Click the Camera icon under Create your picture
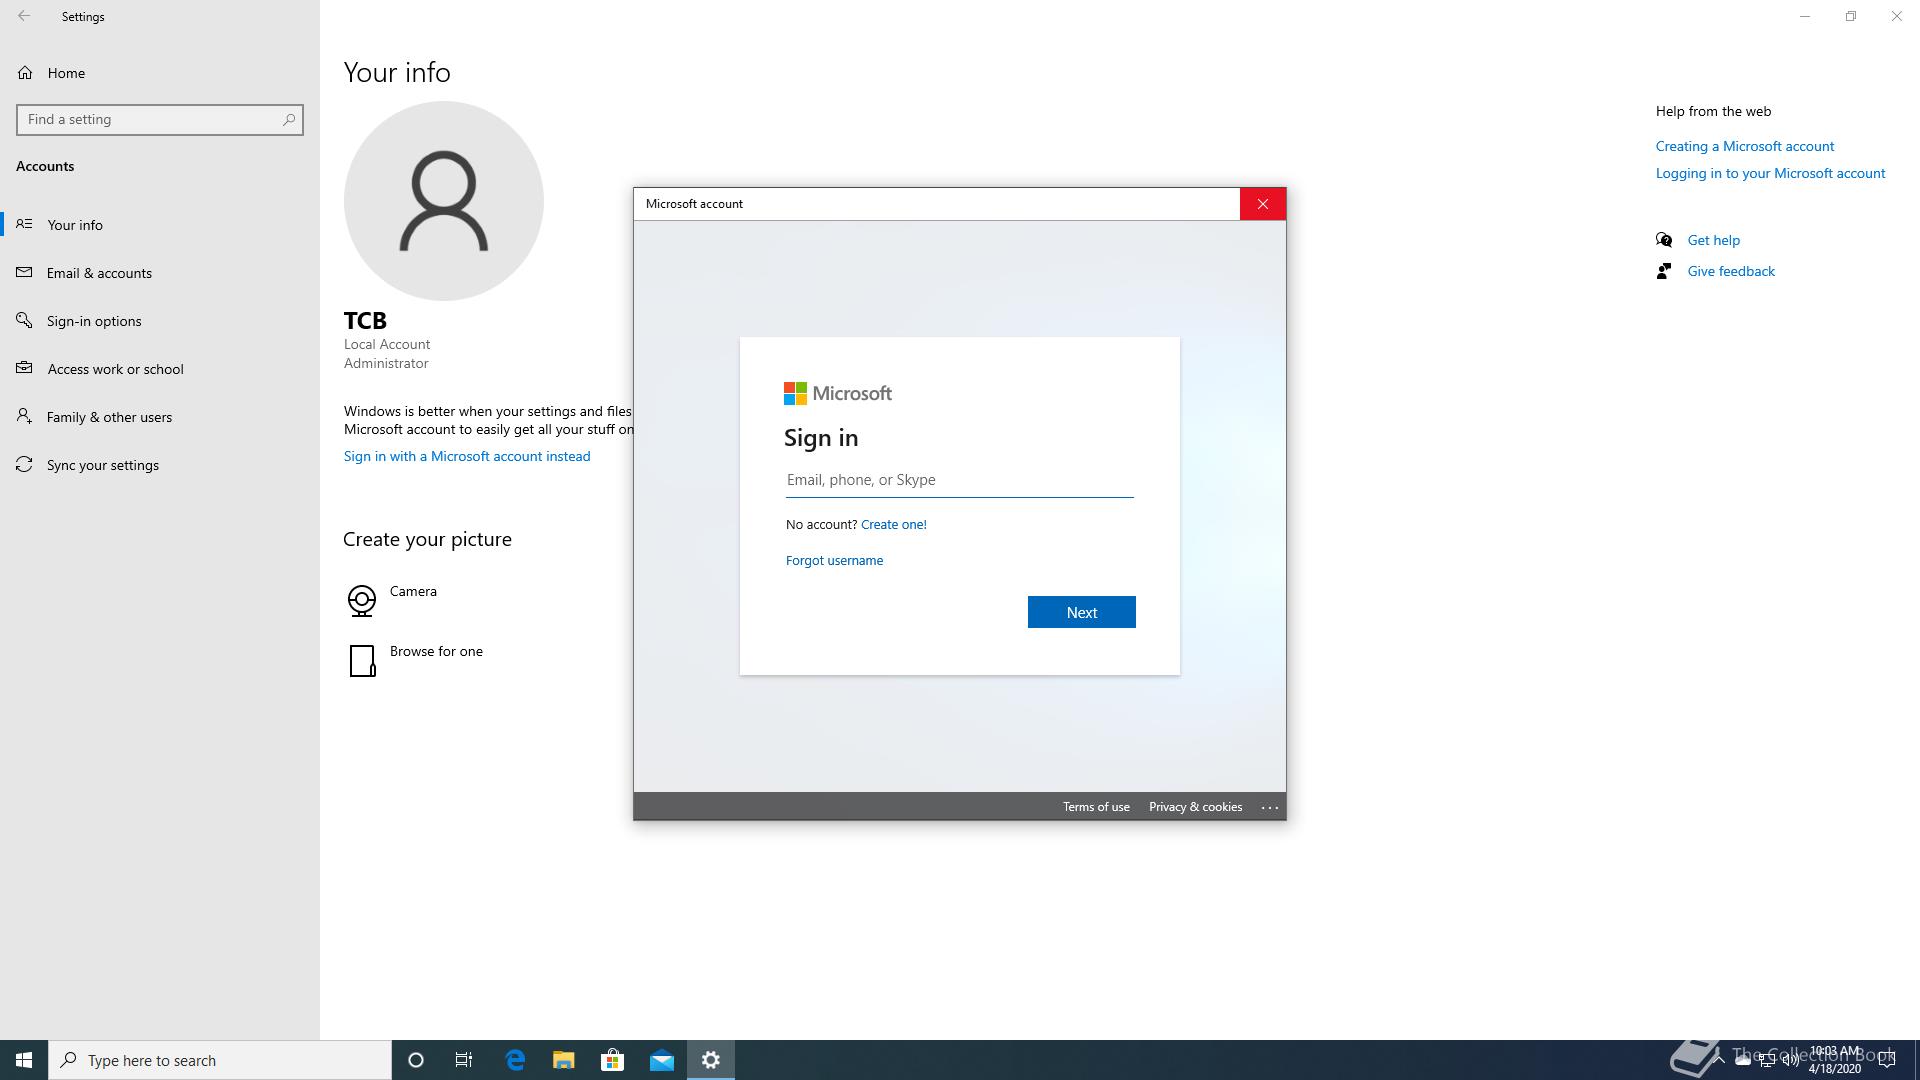The height and width of the screenshot is (1080, 1920). click(x=362, y=600)
